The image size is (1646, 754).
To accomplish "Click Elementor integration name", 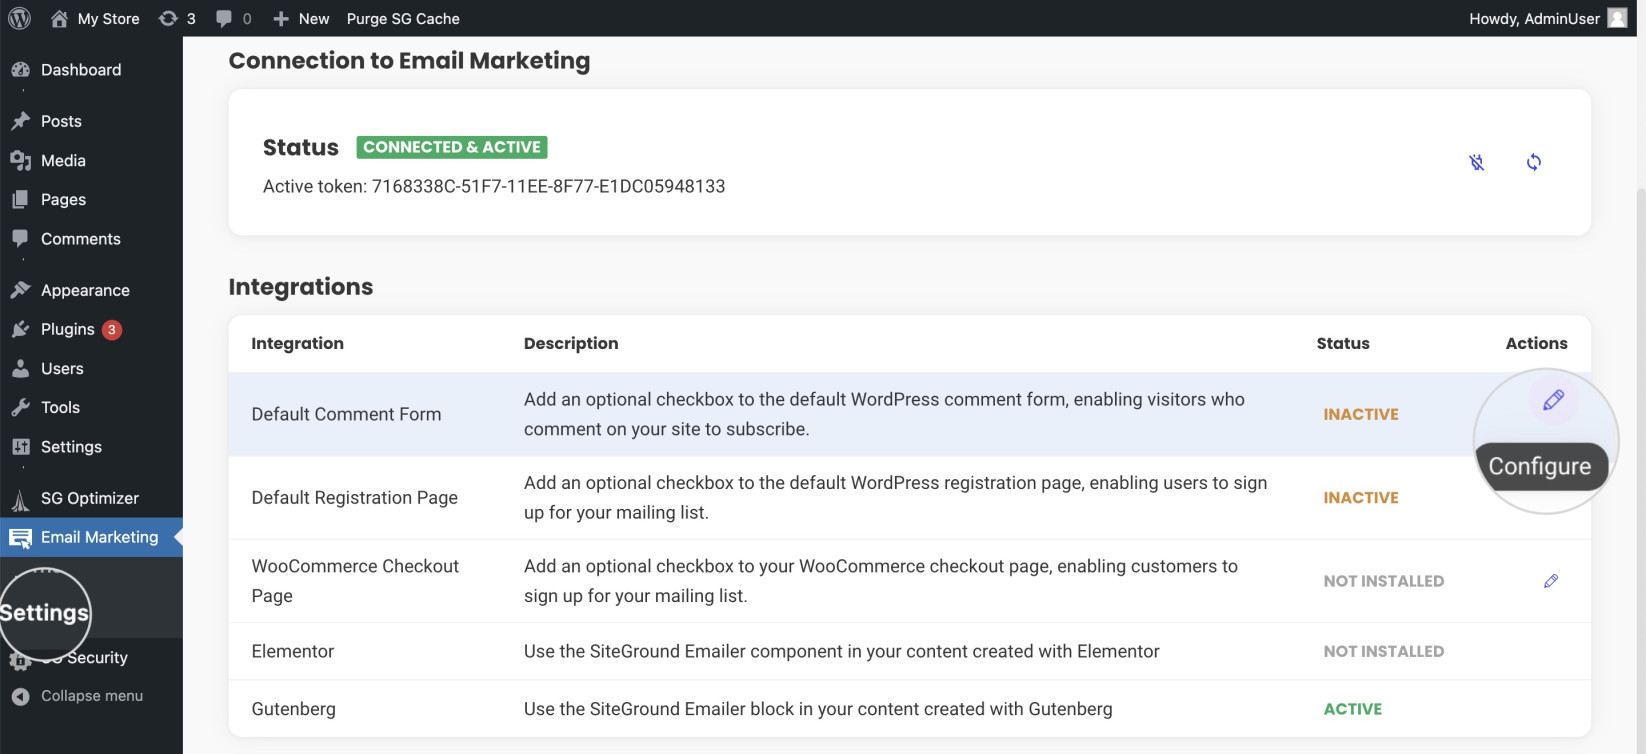I will 292,651.
